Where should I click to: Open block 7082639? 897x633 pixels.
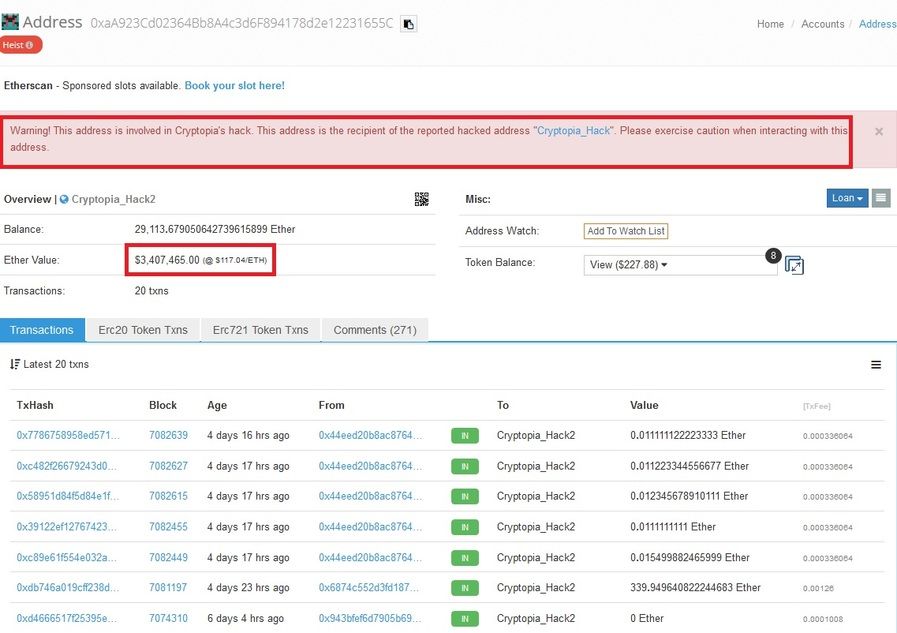[168, 435]
